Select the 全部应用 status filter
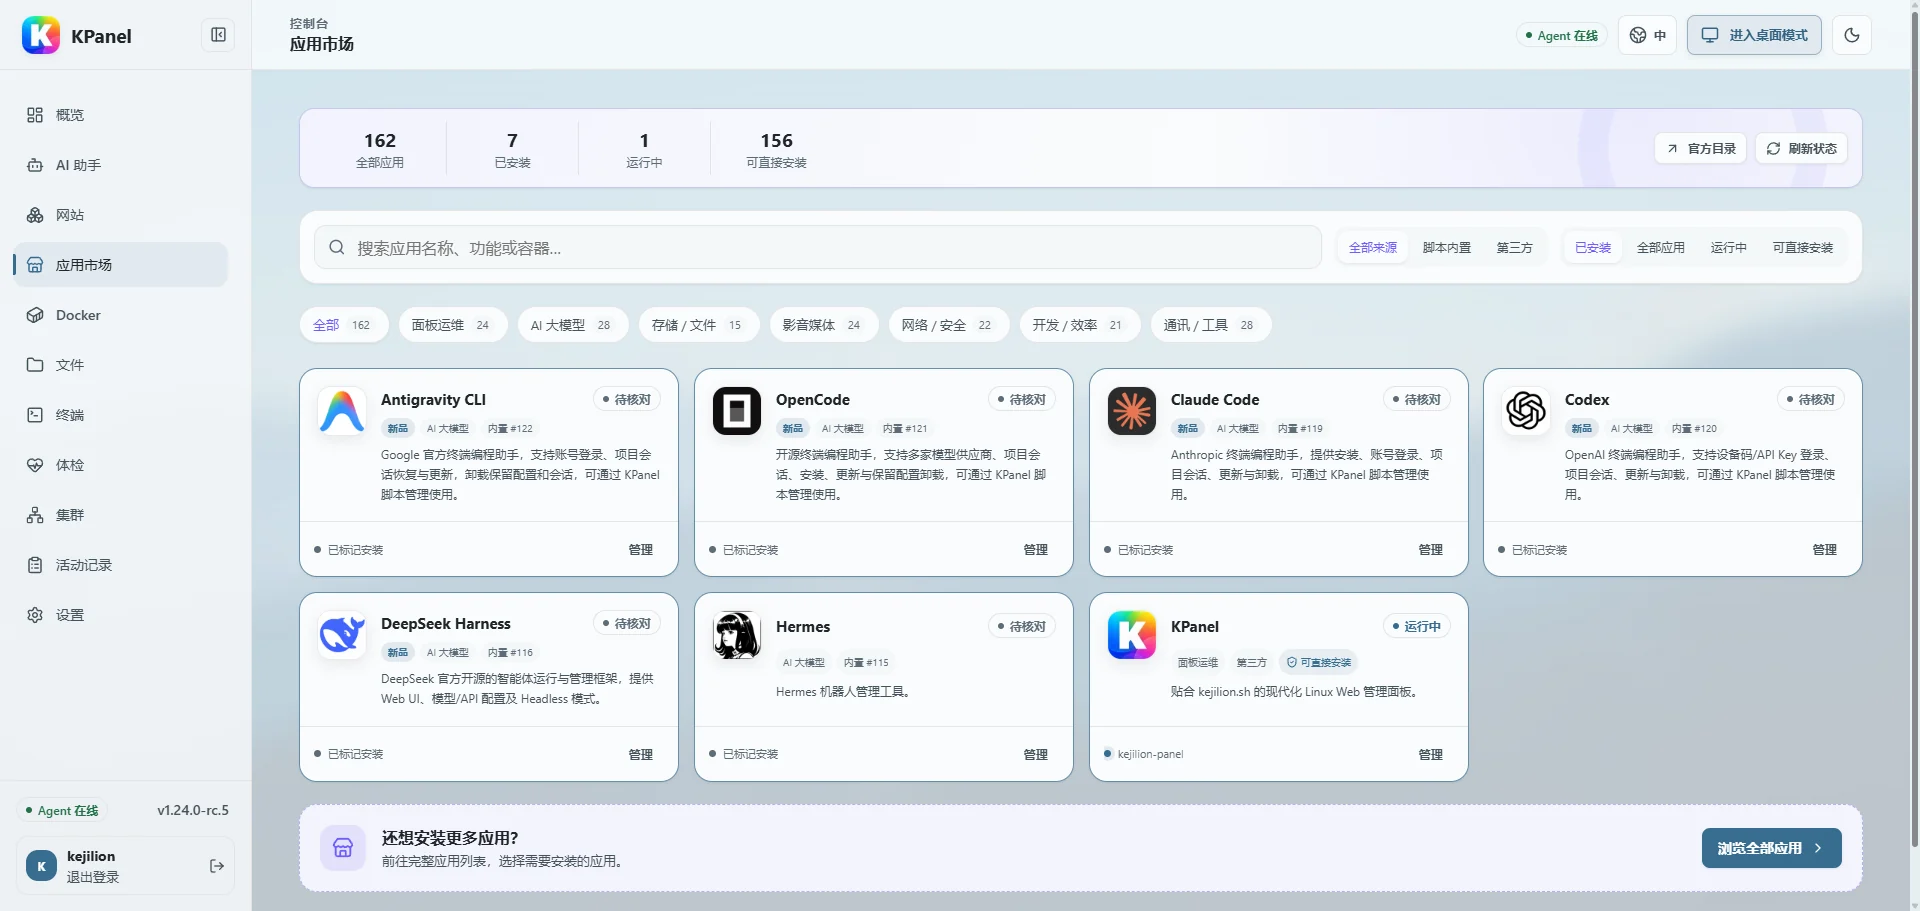The height and width of the screenshot is (911, 1920). [1660, 247]
